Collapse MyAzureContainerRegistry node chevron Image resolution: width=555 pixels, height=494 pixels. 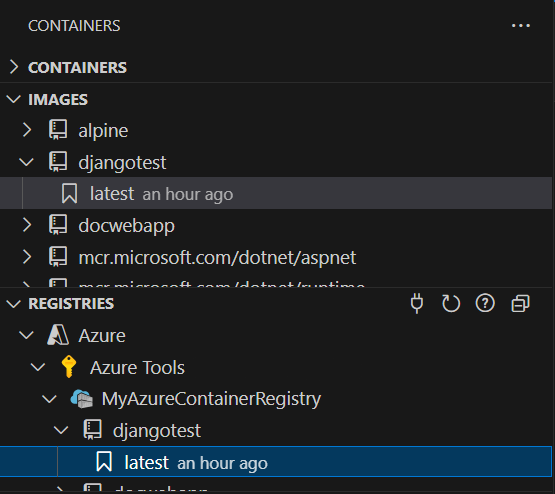(50, 399)
